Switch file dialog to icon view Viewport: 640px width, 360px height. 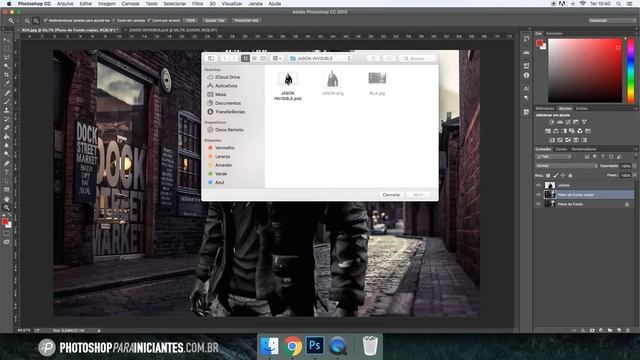245,58
